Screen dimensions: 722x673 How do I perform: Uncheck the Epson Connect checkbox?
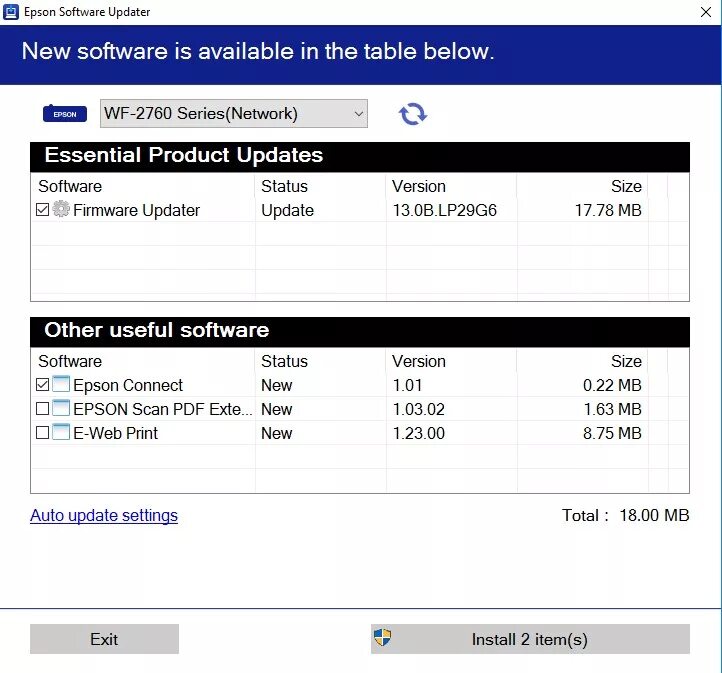pos(42,384)
